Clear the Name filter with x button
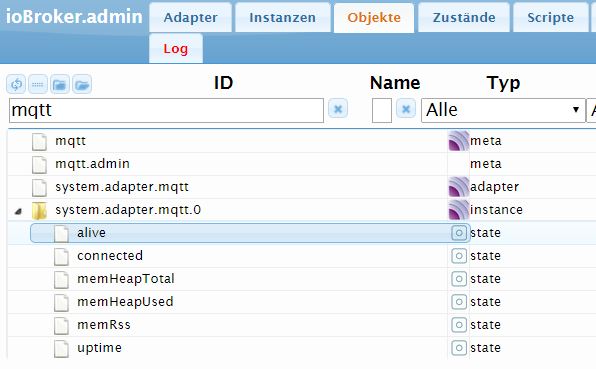Image resolution: width=596 pixels, height=369 pixels. [406, 108]
